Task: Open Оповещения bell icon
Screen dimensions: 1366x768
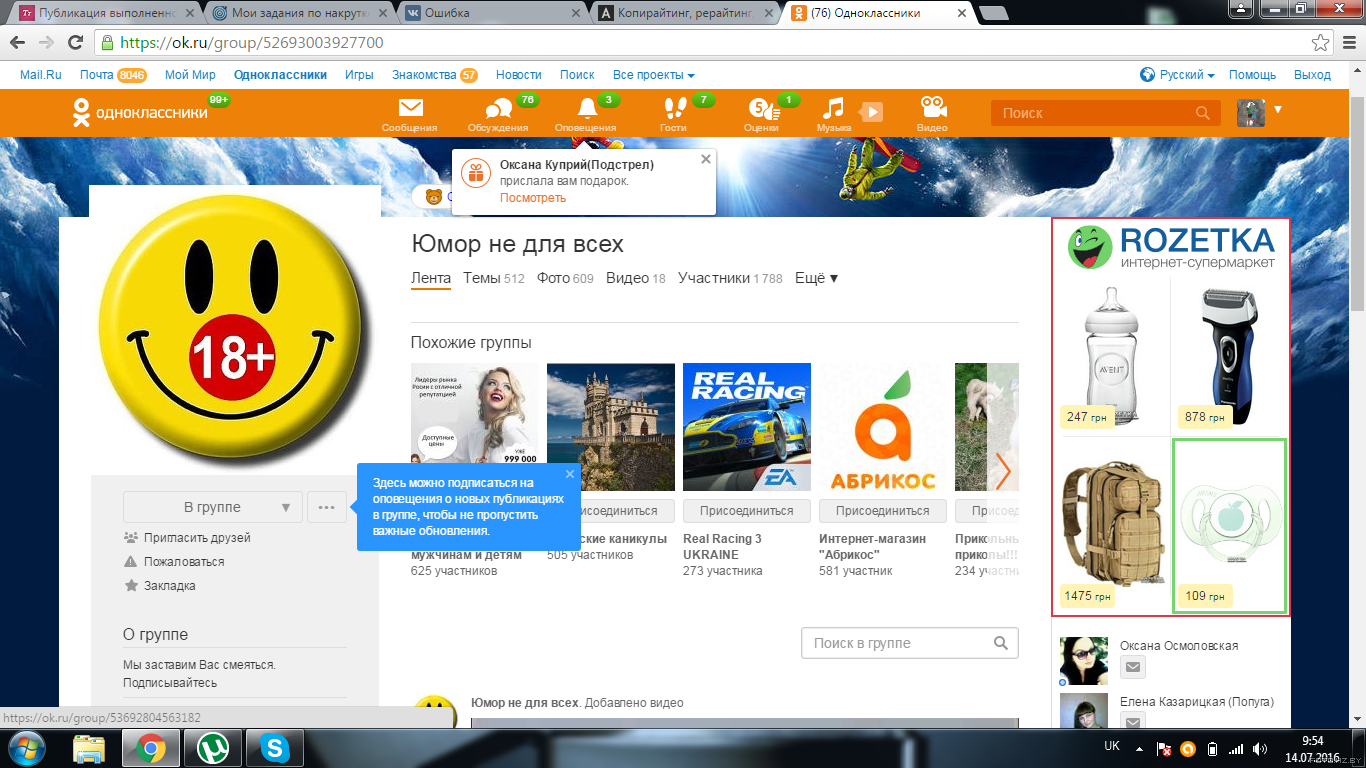Action: 586,109
